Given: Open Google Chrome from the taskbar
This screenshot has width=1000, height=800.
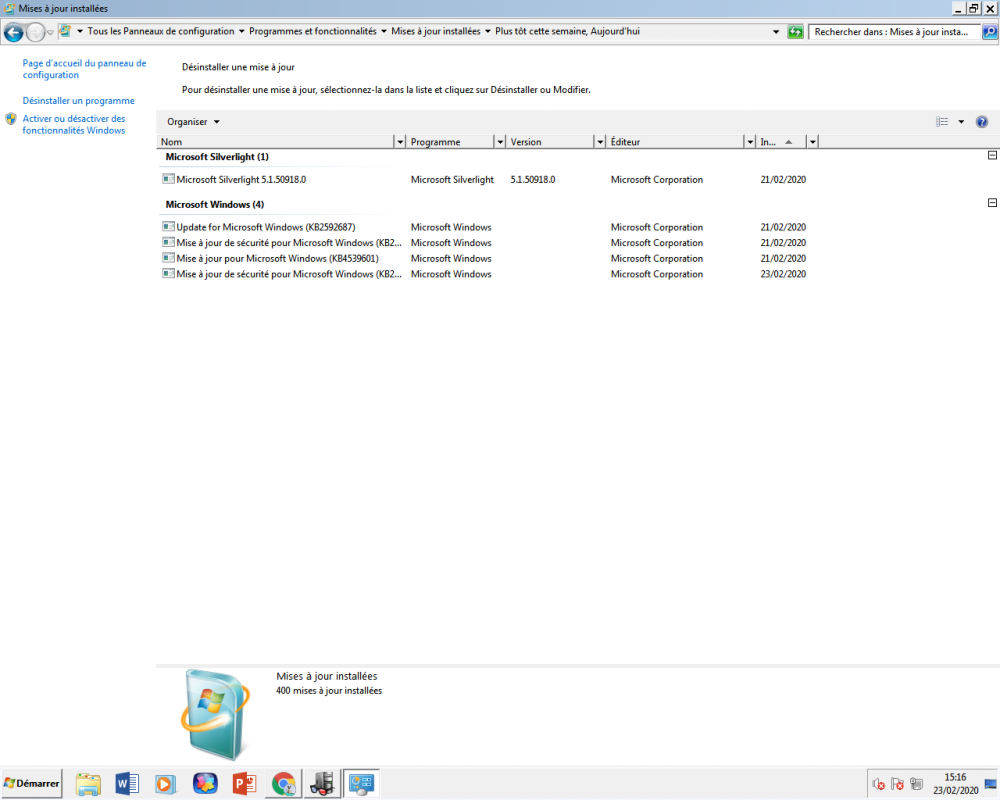Looking at the screenshot, I should tap(284, 784).
